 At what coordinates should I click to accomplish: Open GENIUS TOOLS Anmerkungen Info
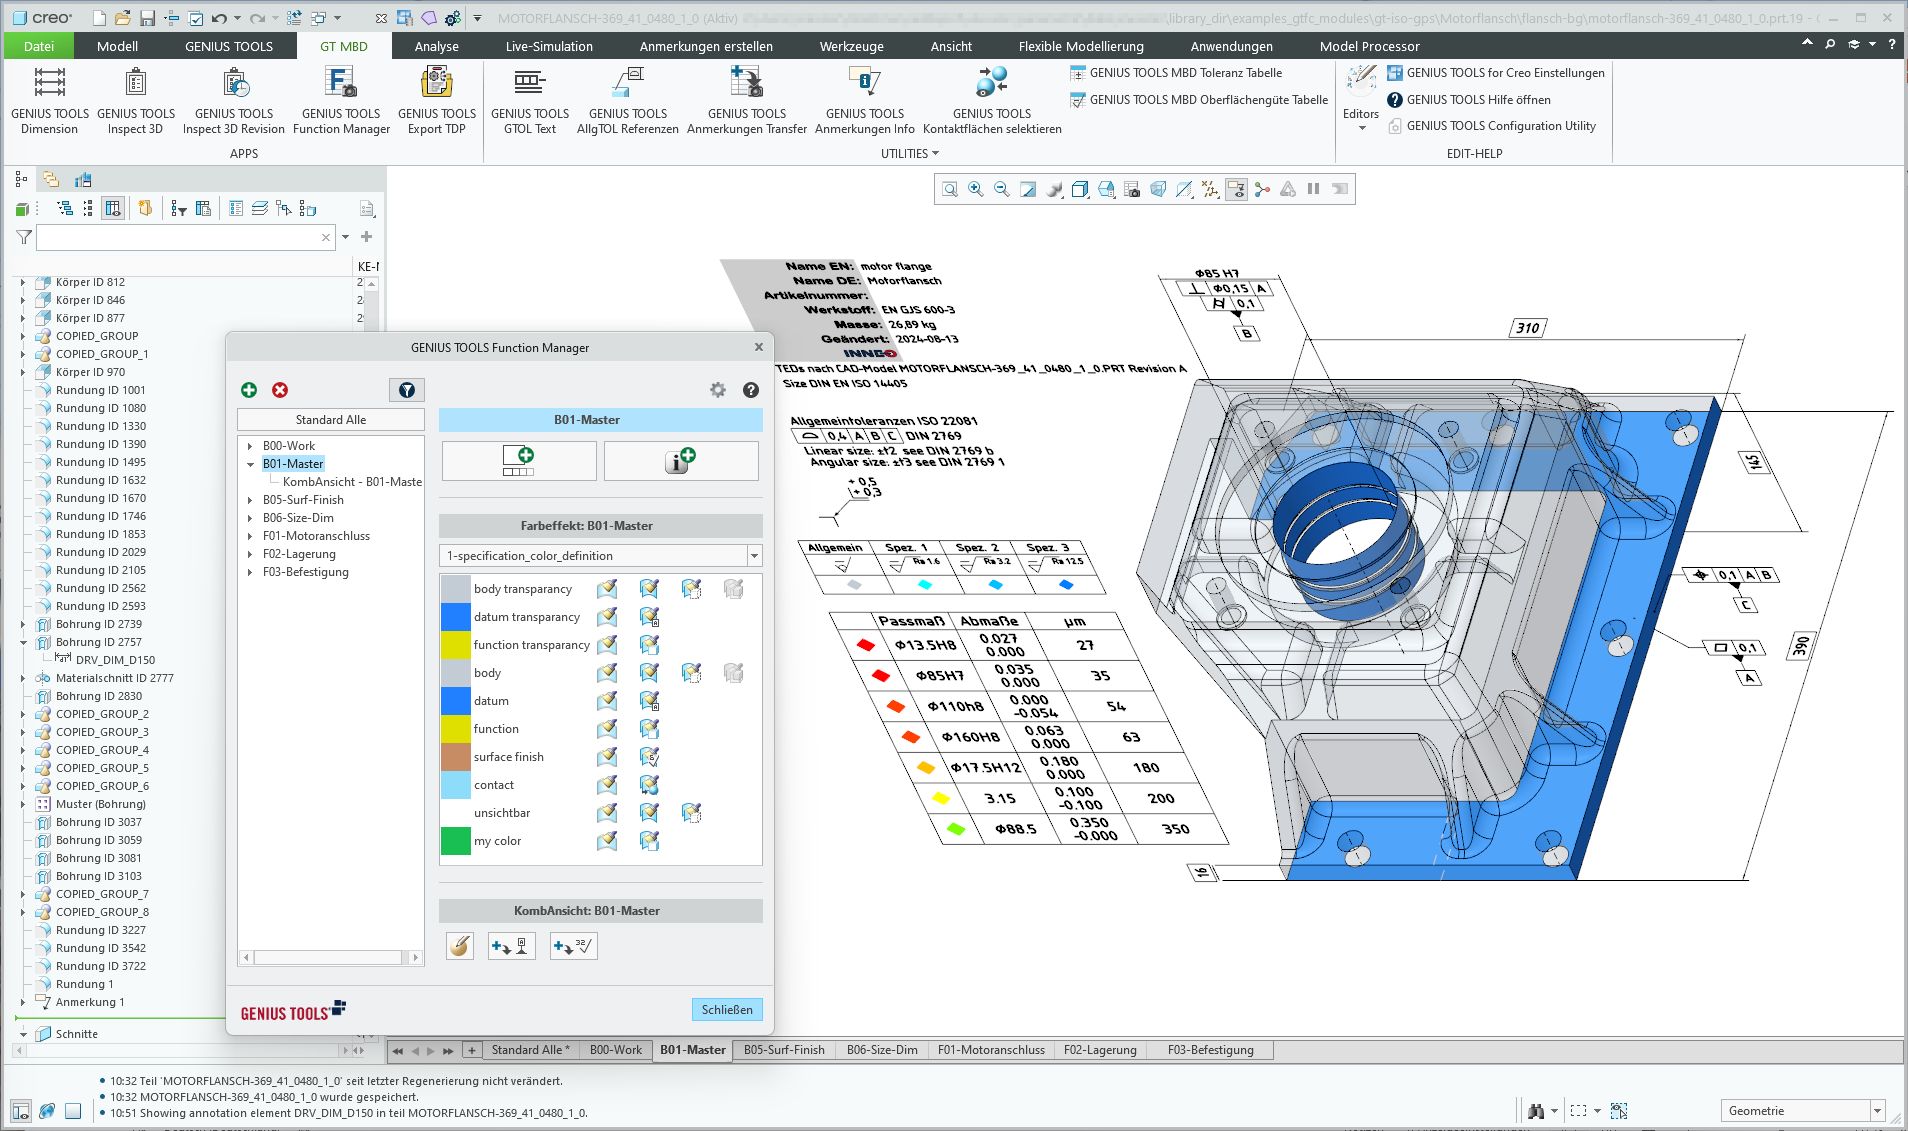(x=865, y=99)
